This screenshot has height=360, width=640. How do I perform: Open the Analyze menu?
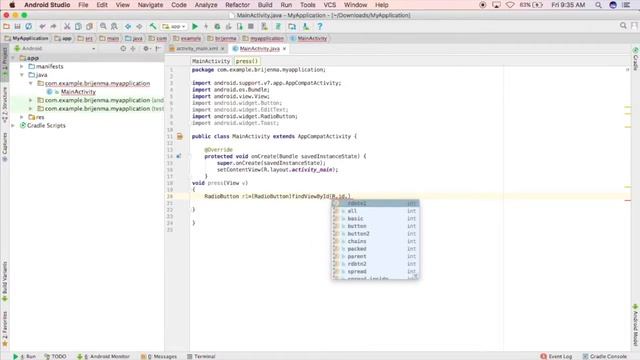click(x=206, y=5)
